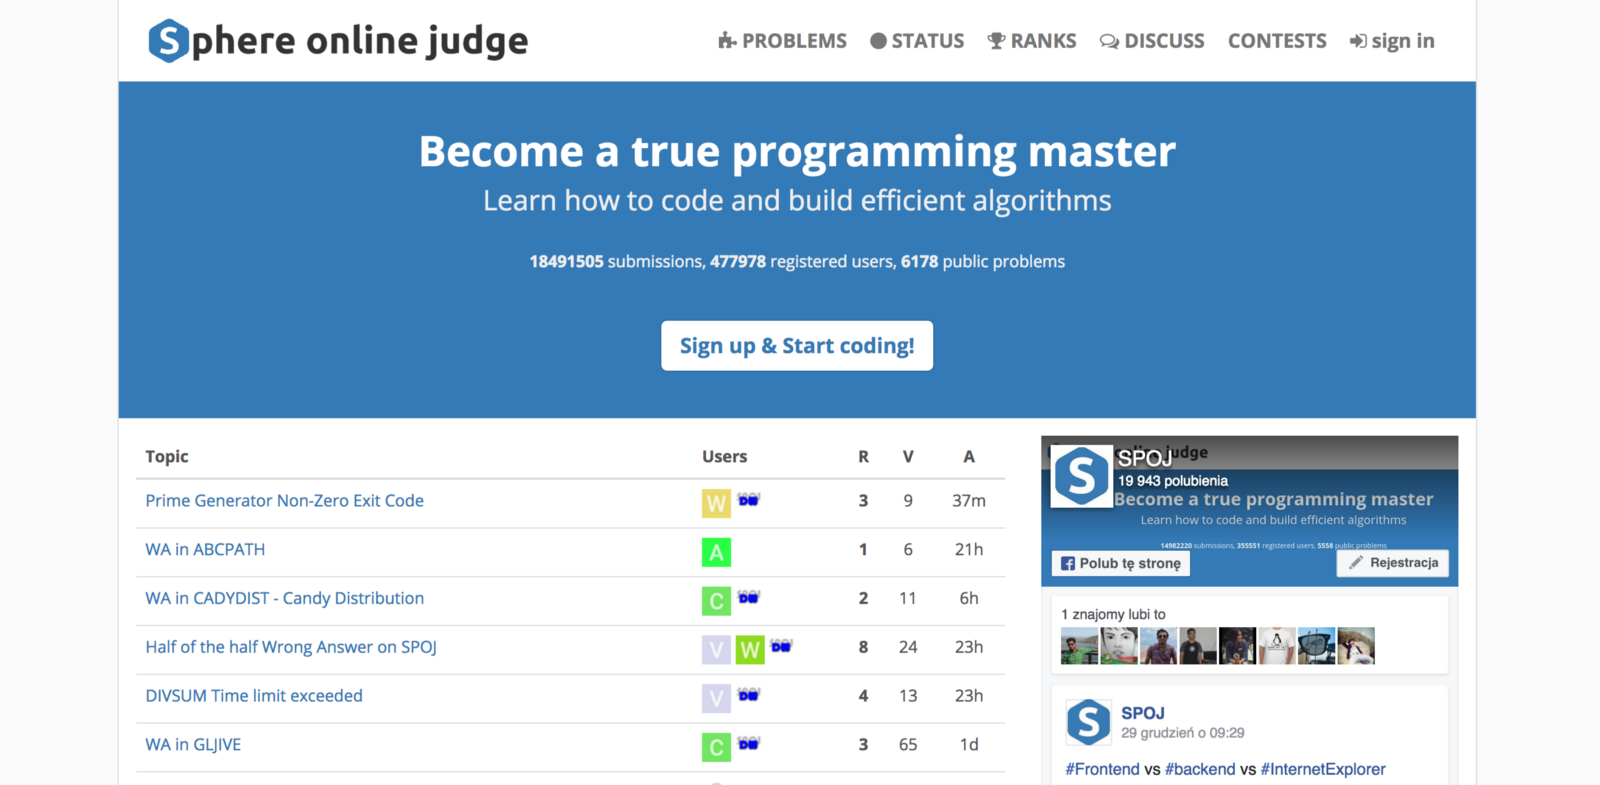Click 1 znajomy lubi to text
Viewport: 1600px width, 785px height.
point(1113,615)
